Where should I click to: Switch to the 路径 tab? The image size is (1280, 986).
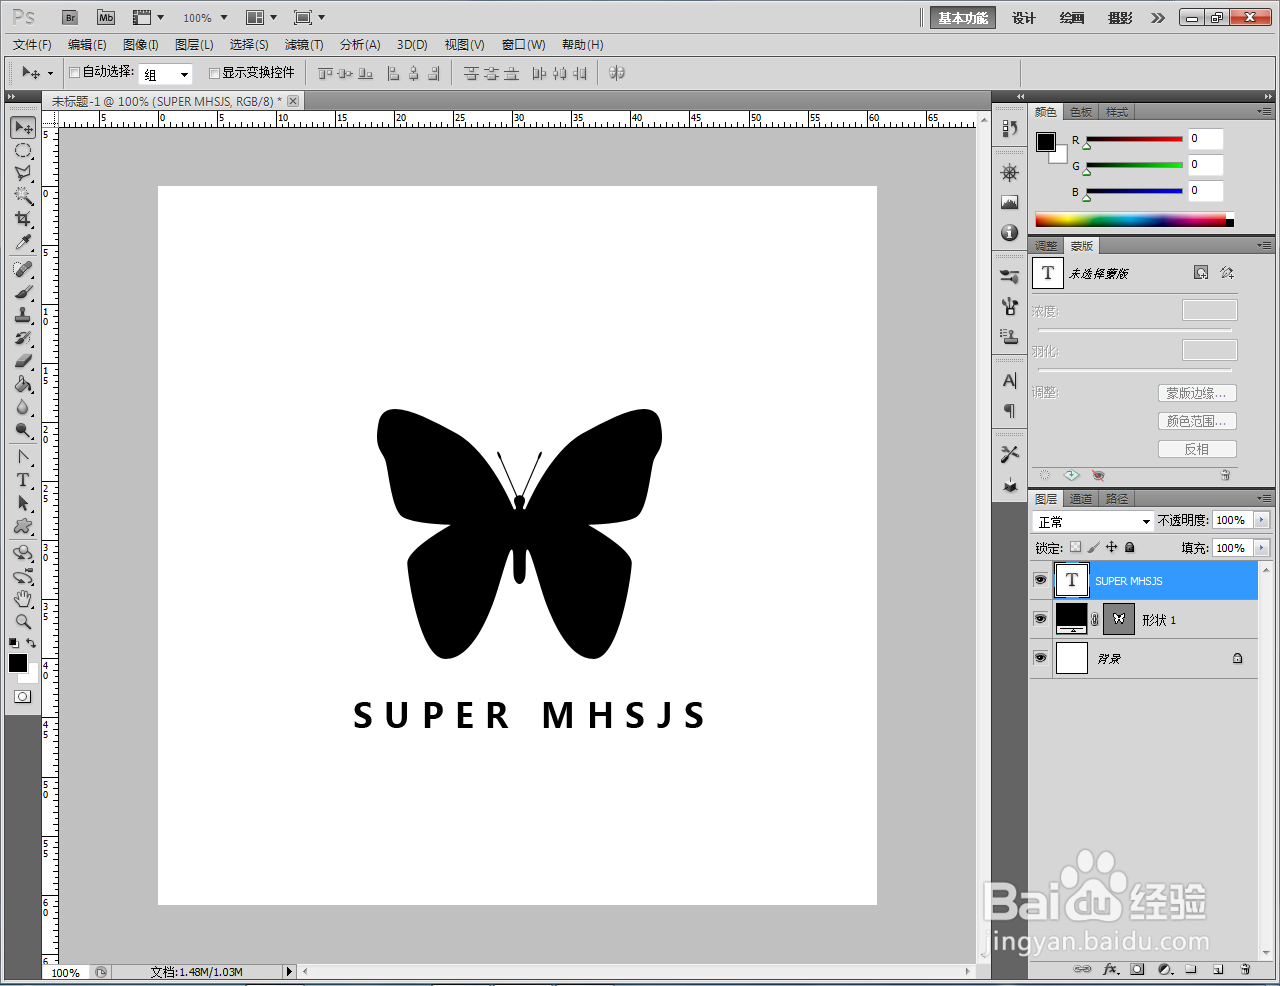(1117, 499)
